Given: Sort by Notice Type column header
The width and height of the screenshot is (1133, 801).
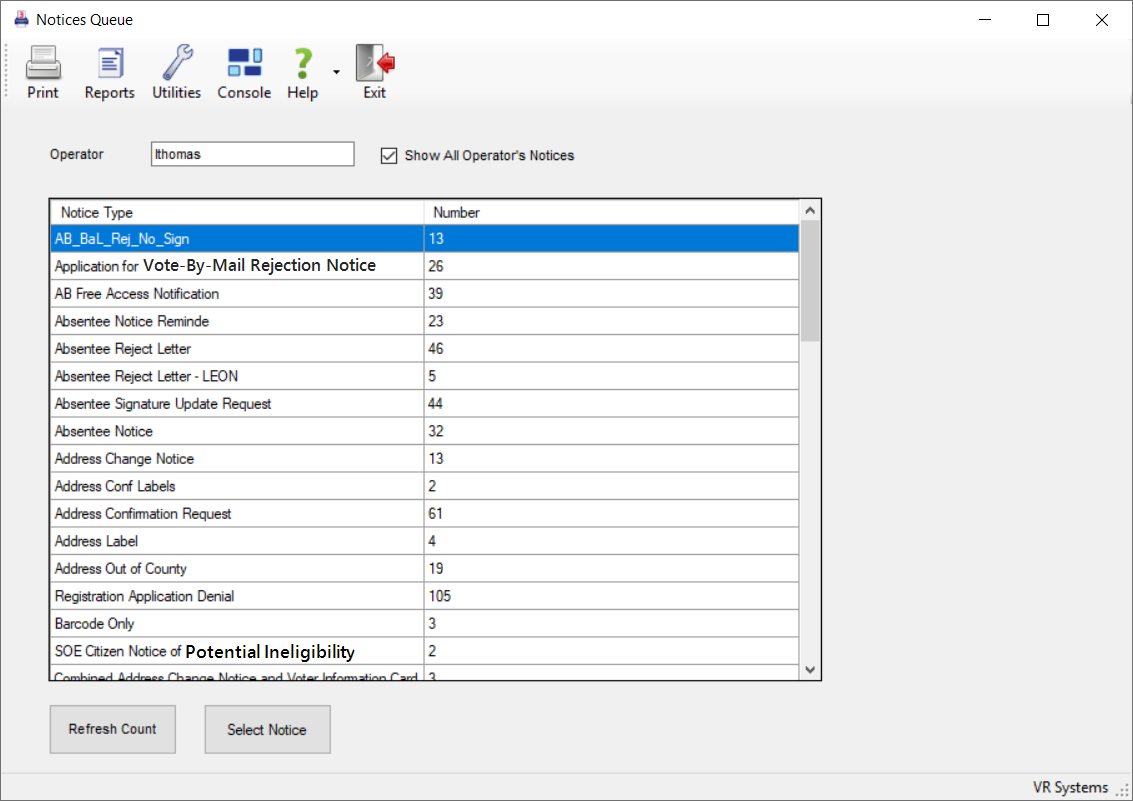Looking at the screenshot, I should point(236,212).
